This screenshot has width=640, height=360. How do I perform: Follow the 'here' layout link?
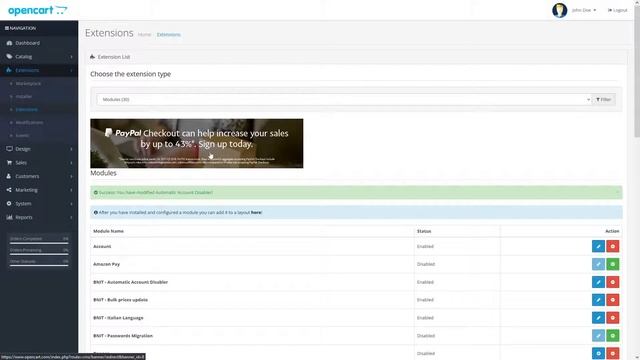coord(256,212)
